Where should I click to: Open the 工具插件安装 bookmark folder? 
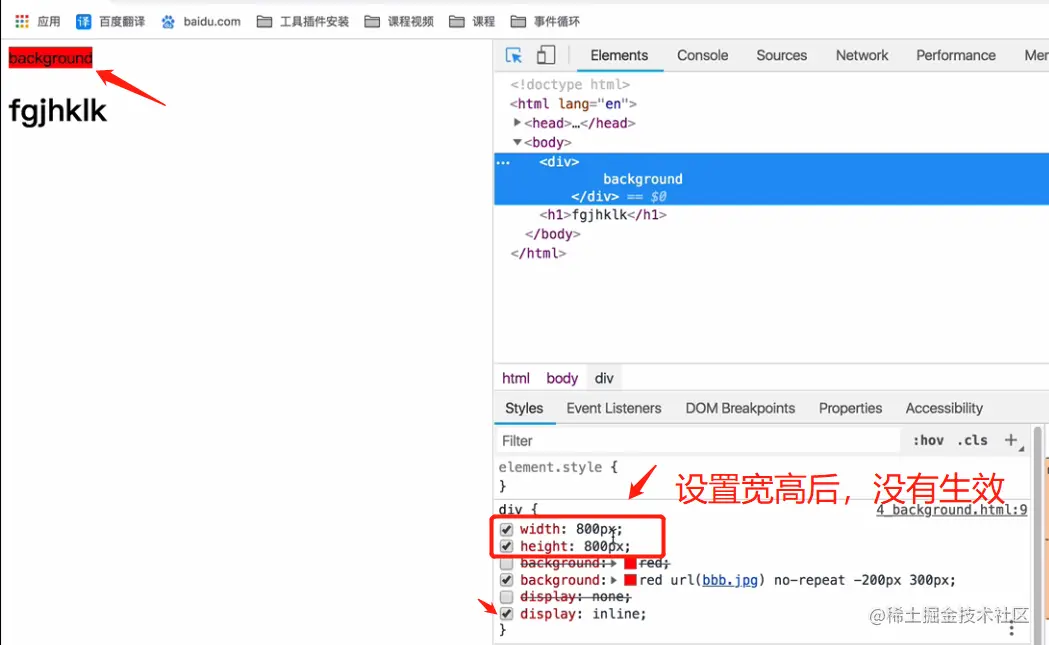[303, 21]
